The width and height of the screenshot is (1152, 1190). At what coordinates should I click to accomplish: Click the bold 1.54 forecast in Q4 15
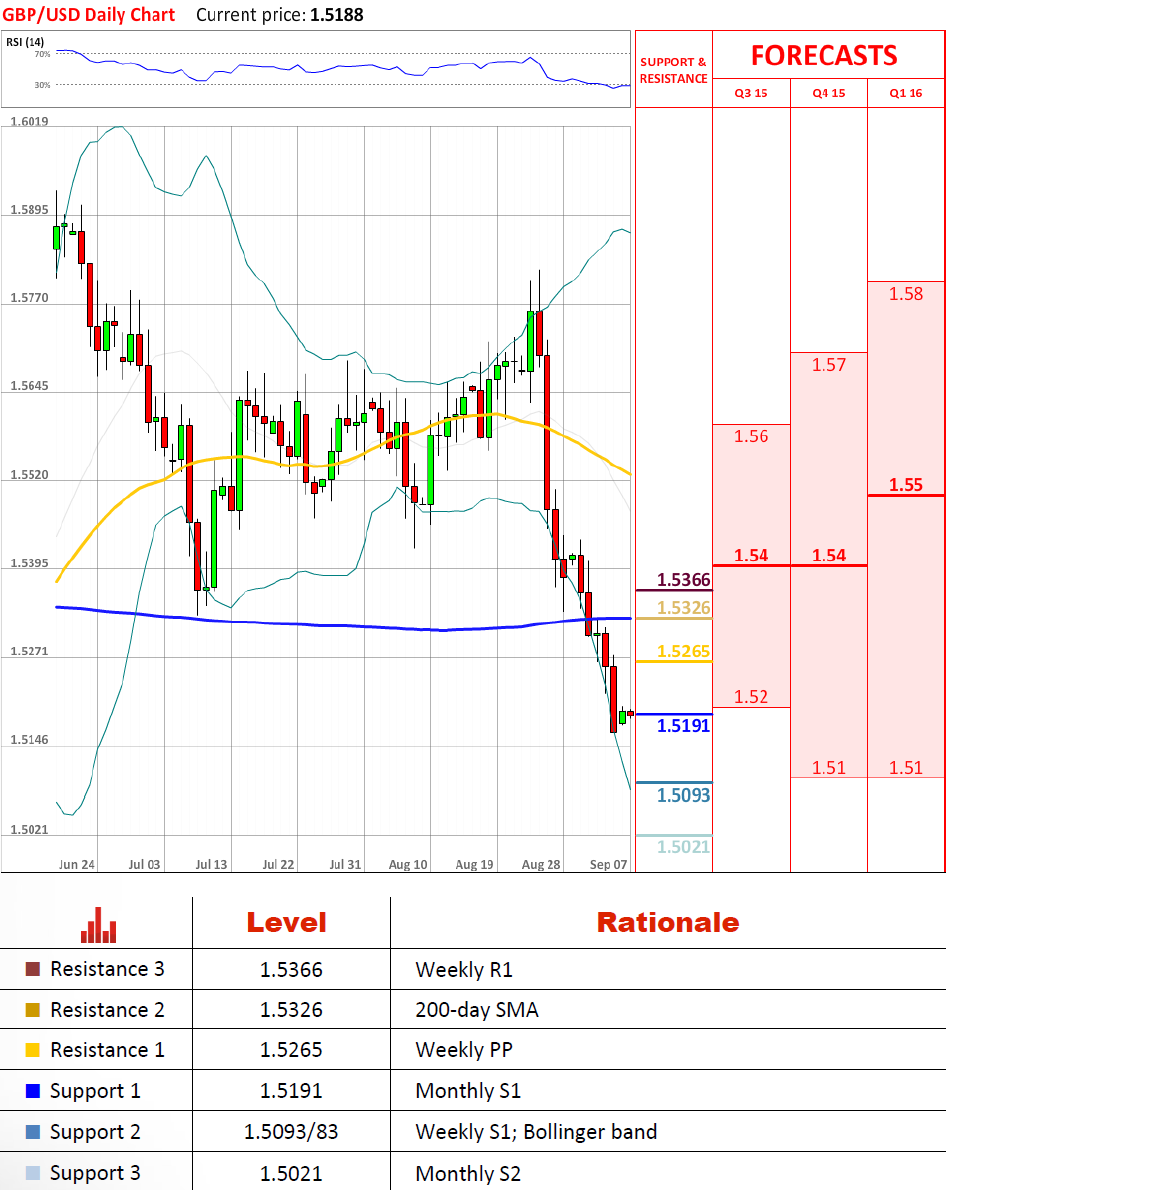(829, 556)
